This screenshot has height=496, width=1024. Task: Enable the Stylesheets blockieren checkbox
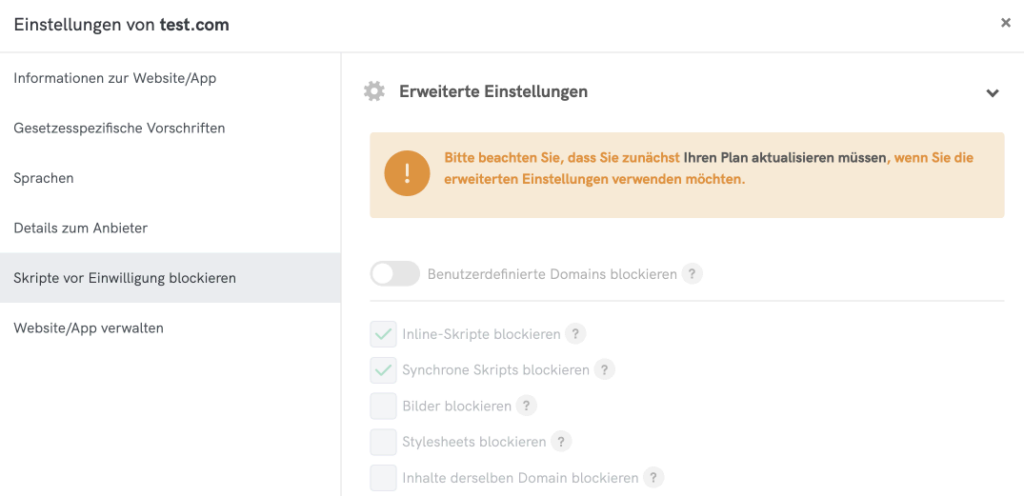click(x=383, y=442)
